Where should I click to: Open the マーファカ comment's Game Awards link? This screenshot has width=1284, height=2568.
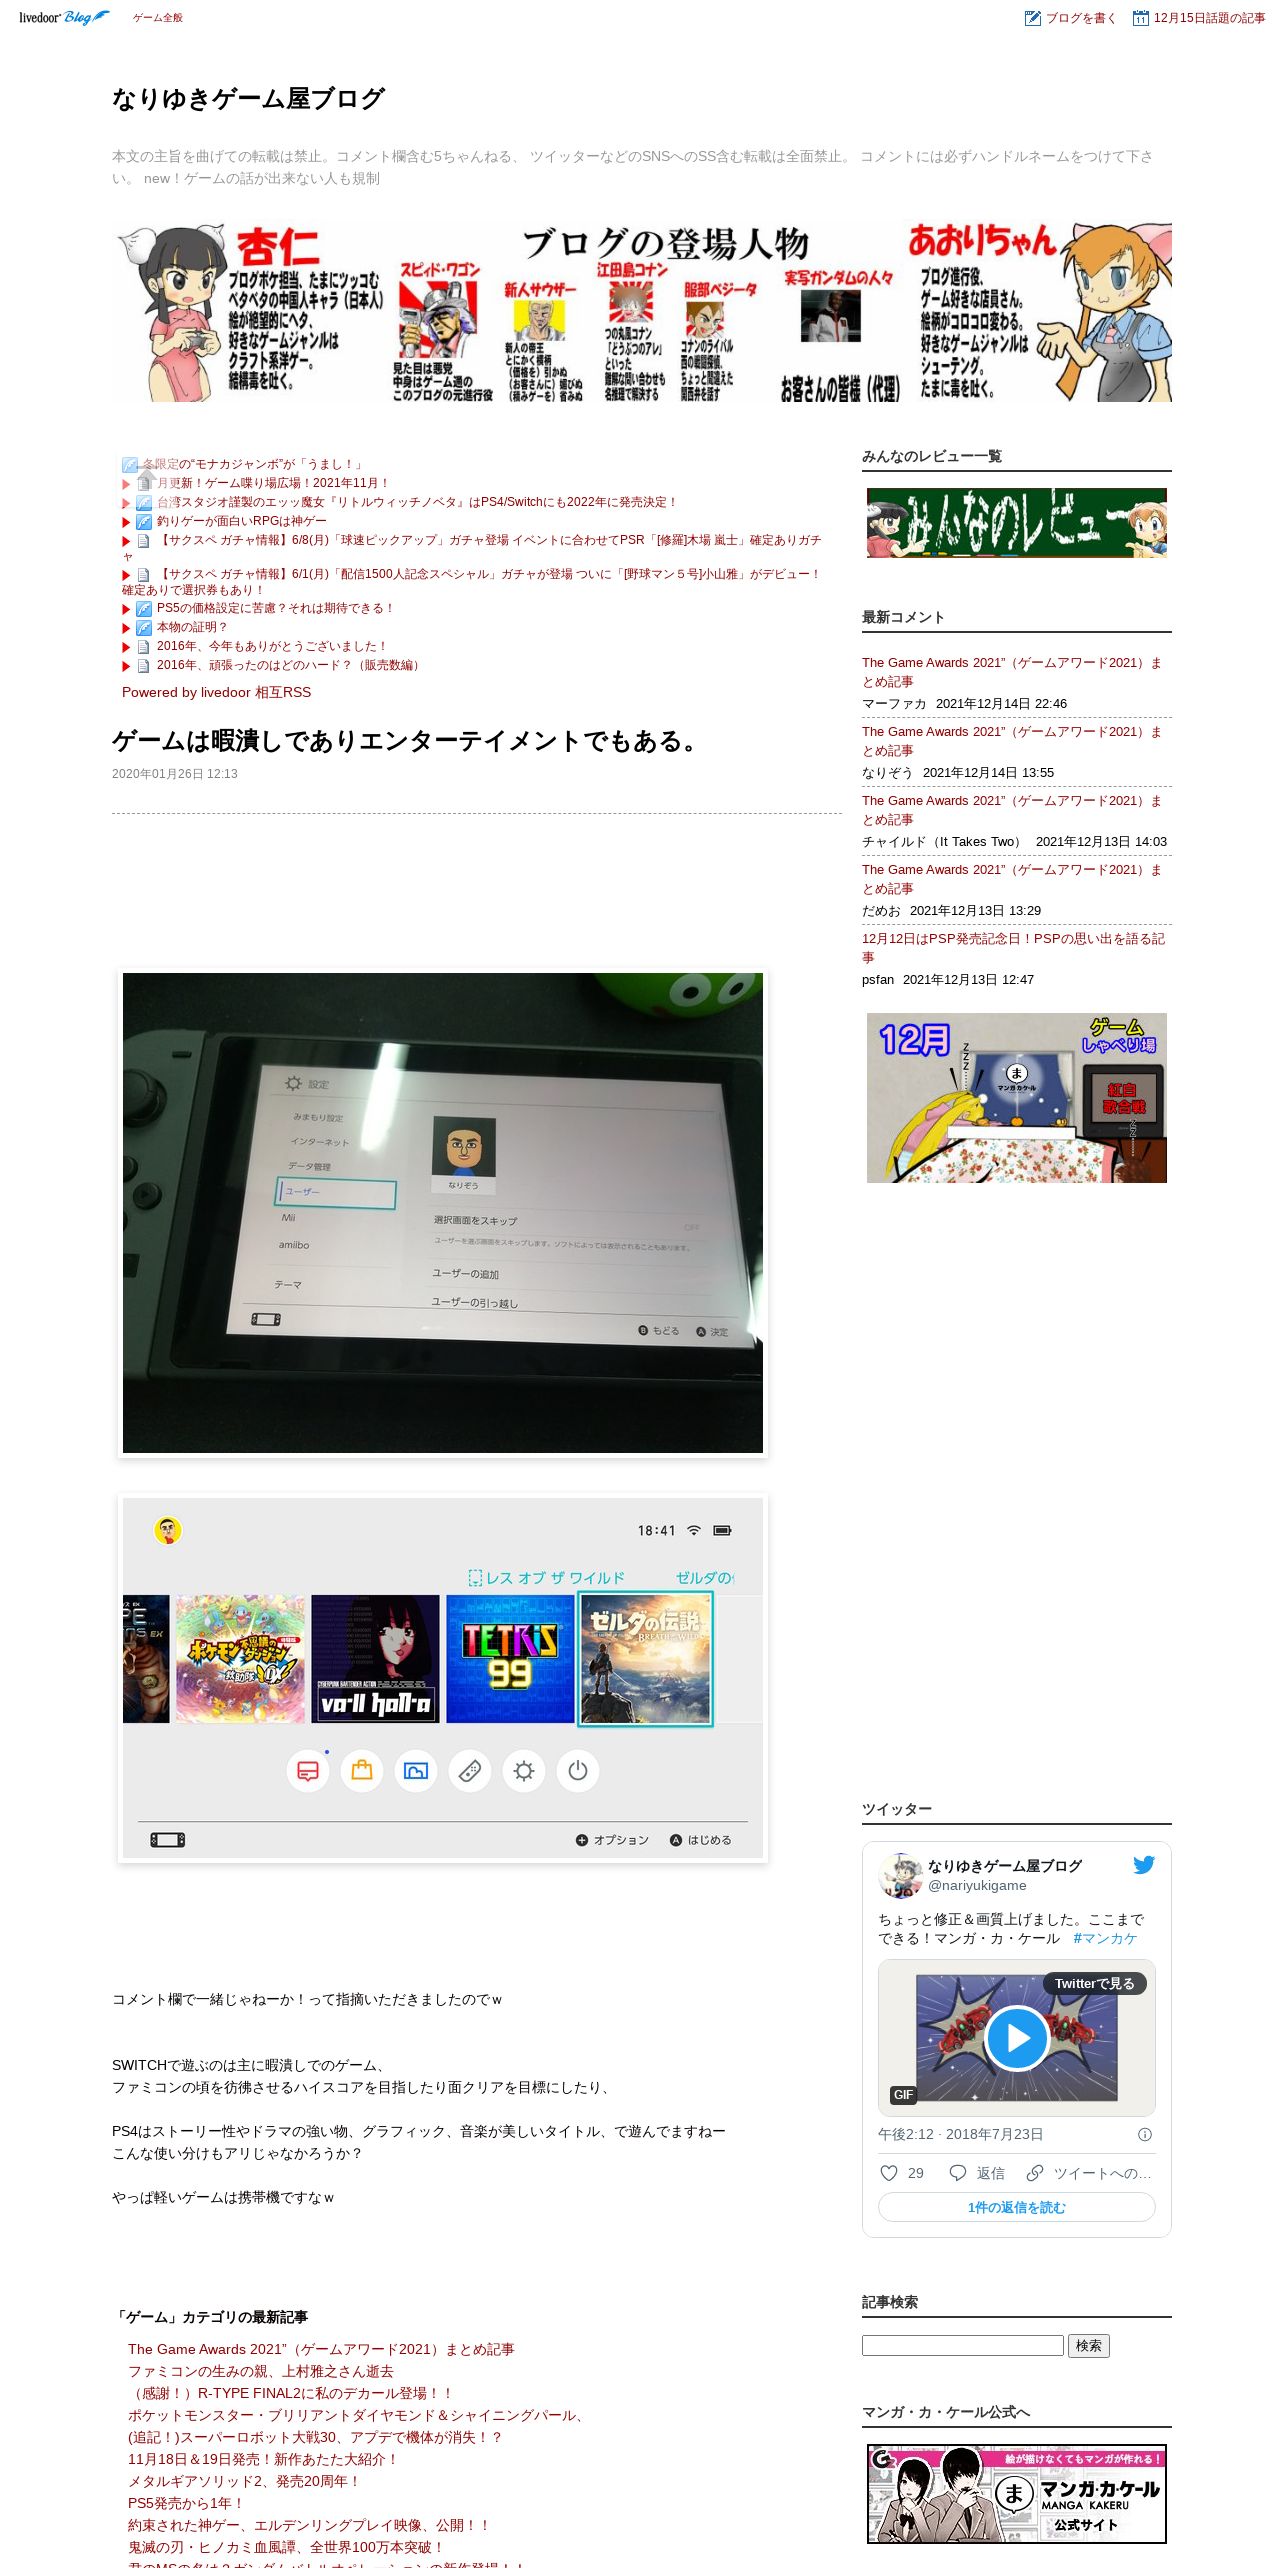click(x=1012, y=672)
